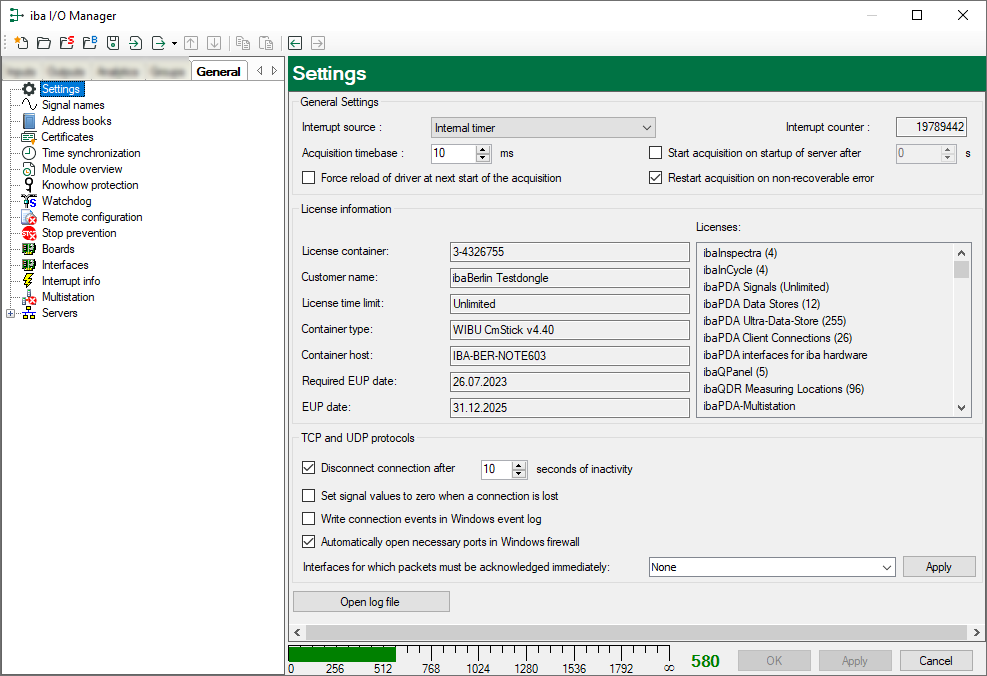This screenshot has height=676, width=987.
Task: Expand the Servers tree node
Action: tap(11, 313)
